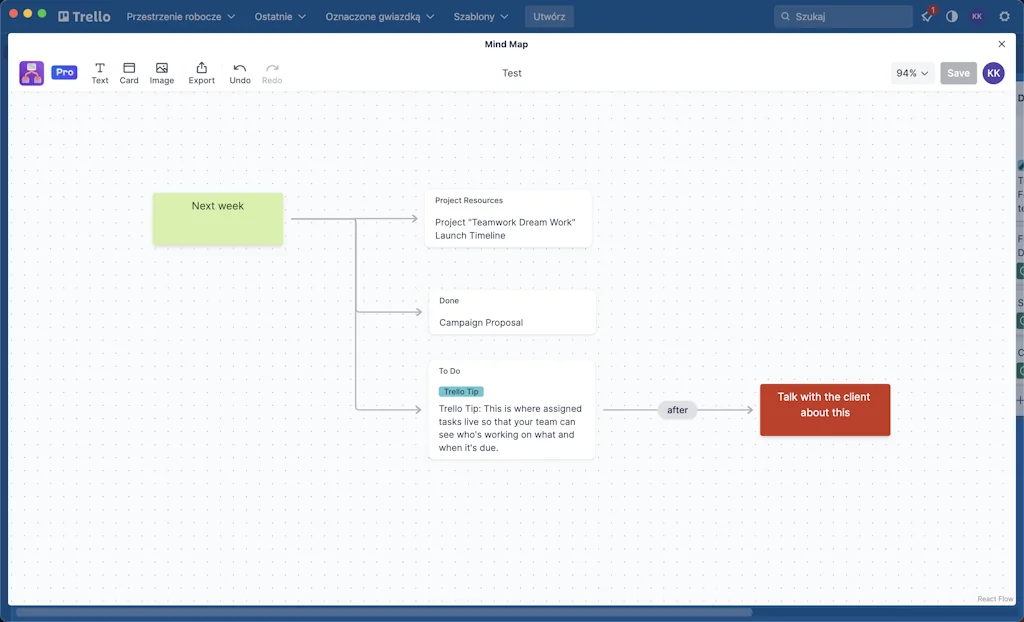Open the Export options
This screenshot has width=1024, height=622.
pyautogui.click(x=201, y=72)
